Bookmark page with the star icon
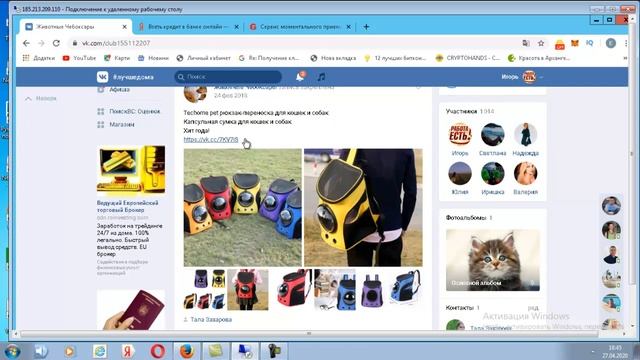The height and width of the screenshot is (360, 640). coord(541,43)
